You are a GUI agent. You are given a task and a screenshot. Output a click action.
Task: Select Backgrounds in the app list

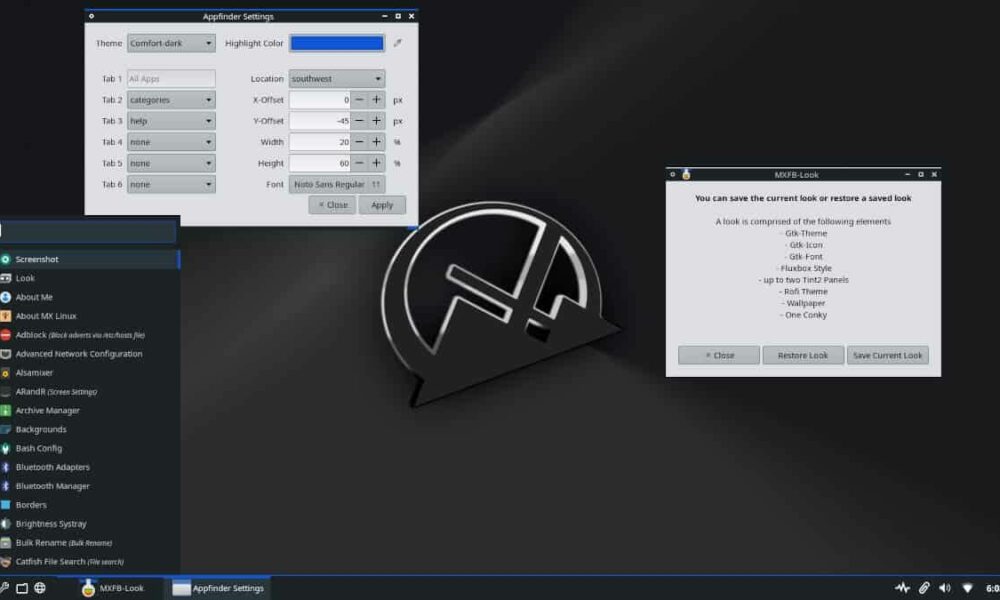(89, 430)
